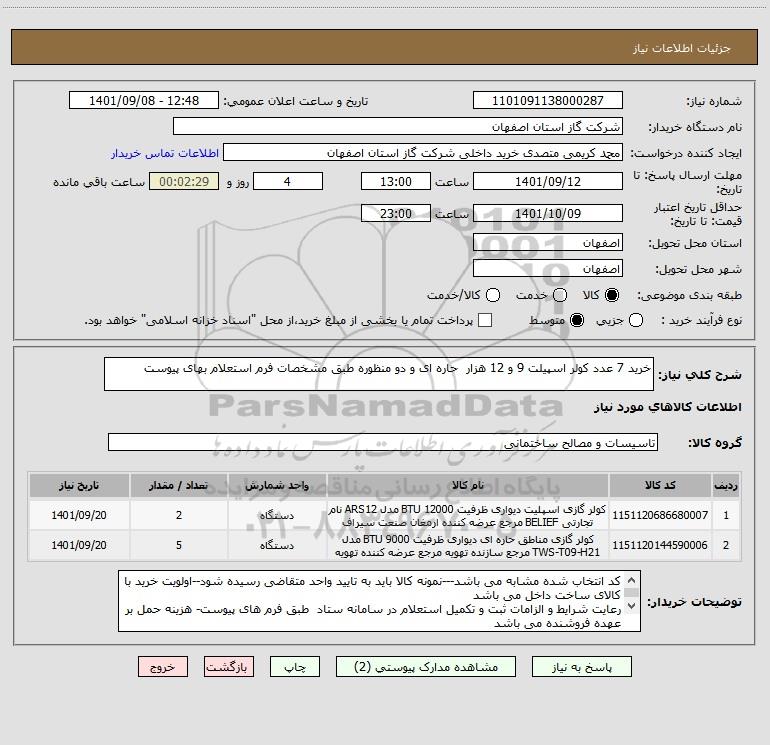Screen dimensions: 770x745
Task: Click the خروج exit button
Action: tap(163, 667)
